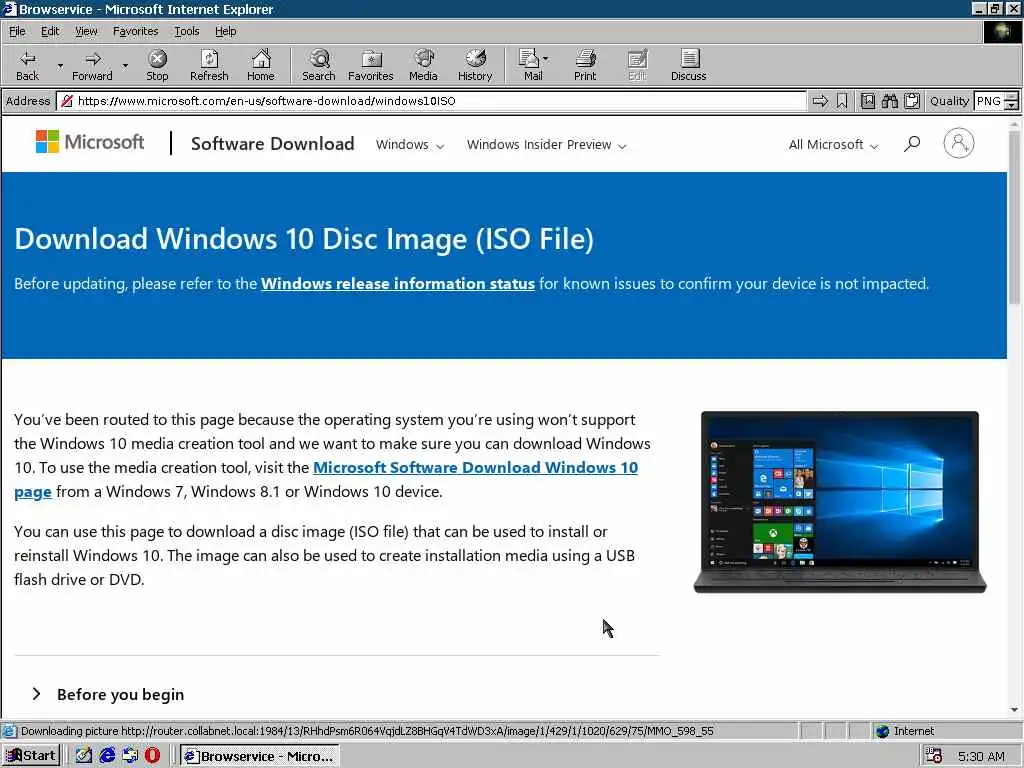Viewport: 1024px width, 768px height.
Task: Click the taskbar clock showing 5:30 AM
Action: (981, 756)
